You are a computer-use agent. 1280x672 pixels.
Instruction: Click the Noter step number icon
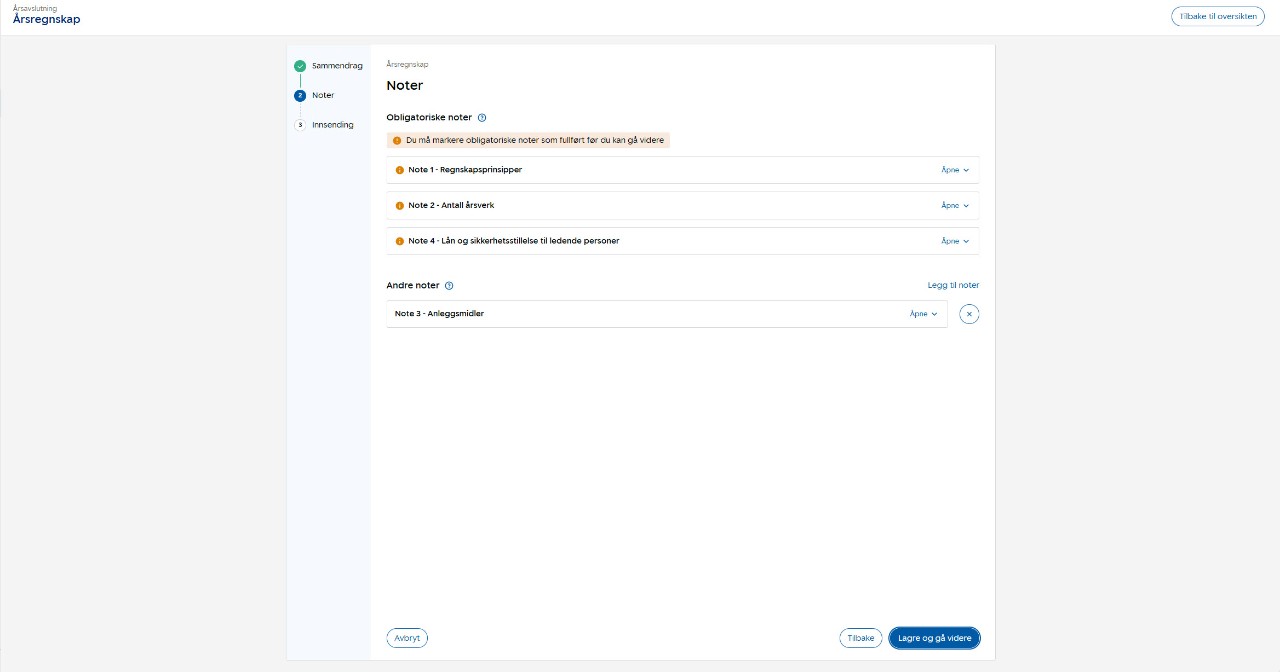[x=300, y=96]
